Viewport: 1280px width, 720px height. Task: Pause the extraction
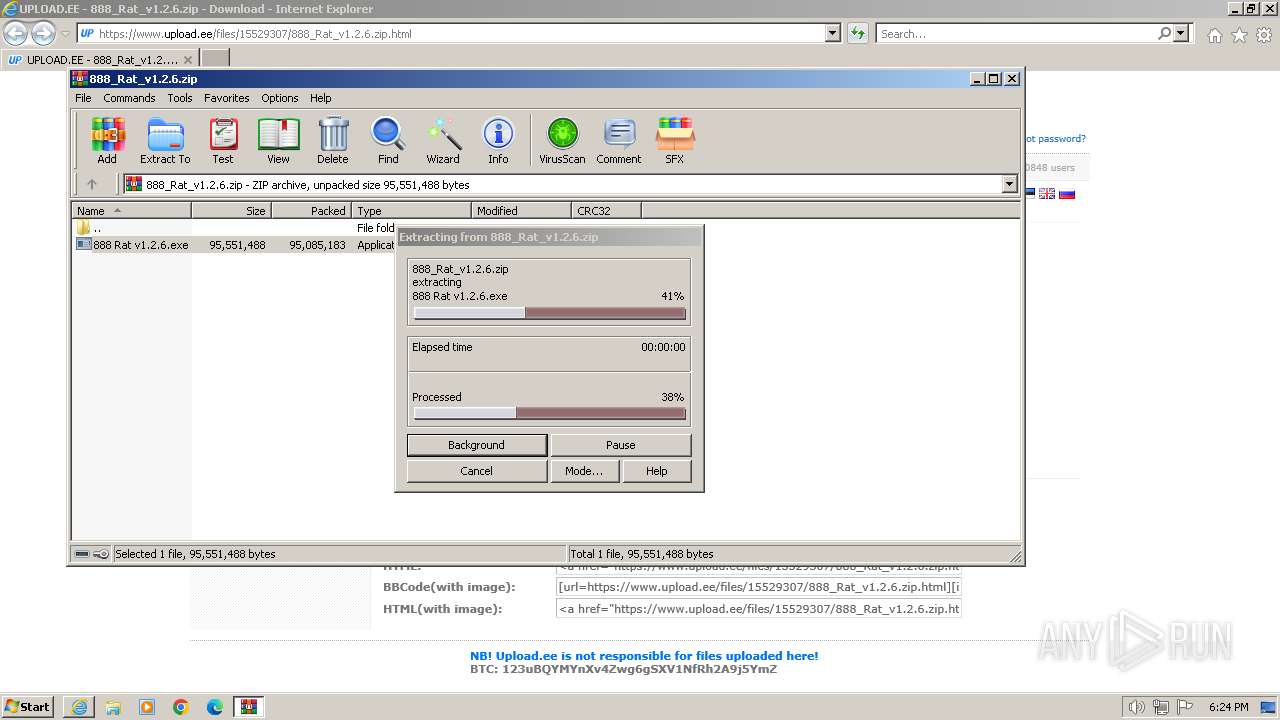tap(621, 445)
